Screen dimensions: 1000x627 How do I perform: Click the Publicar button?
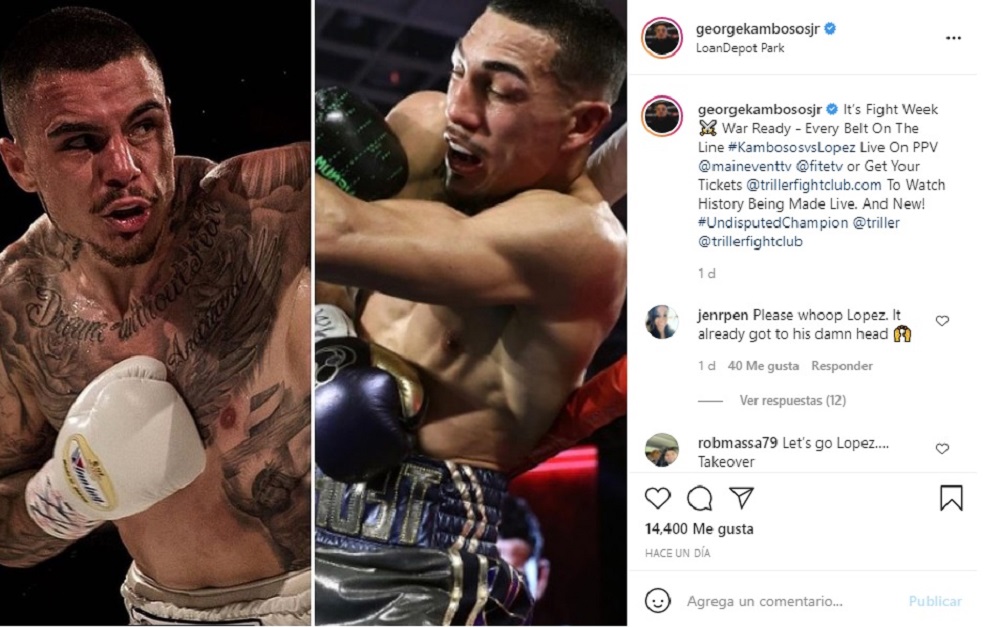(935, 601)
